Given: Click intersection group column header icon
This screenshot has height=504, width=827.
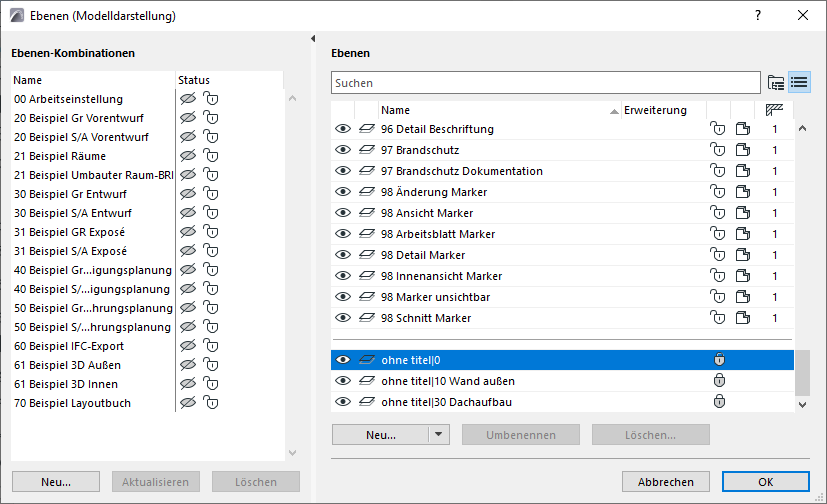Looking at the screenshot, I should click(x=774, y=110).
